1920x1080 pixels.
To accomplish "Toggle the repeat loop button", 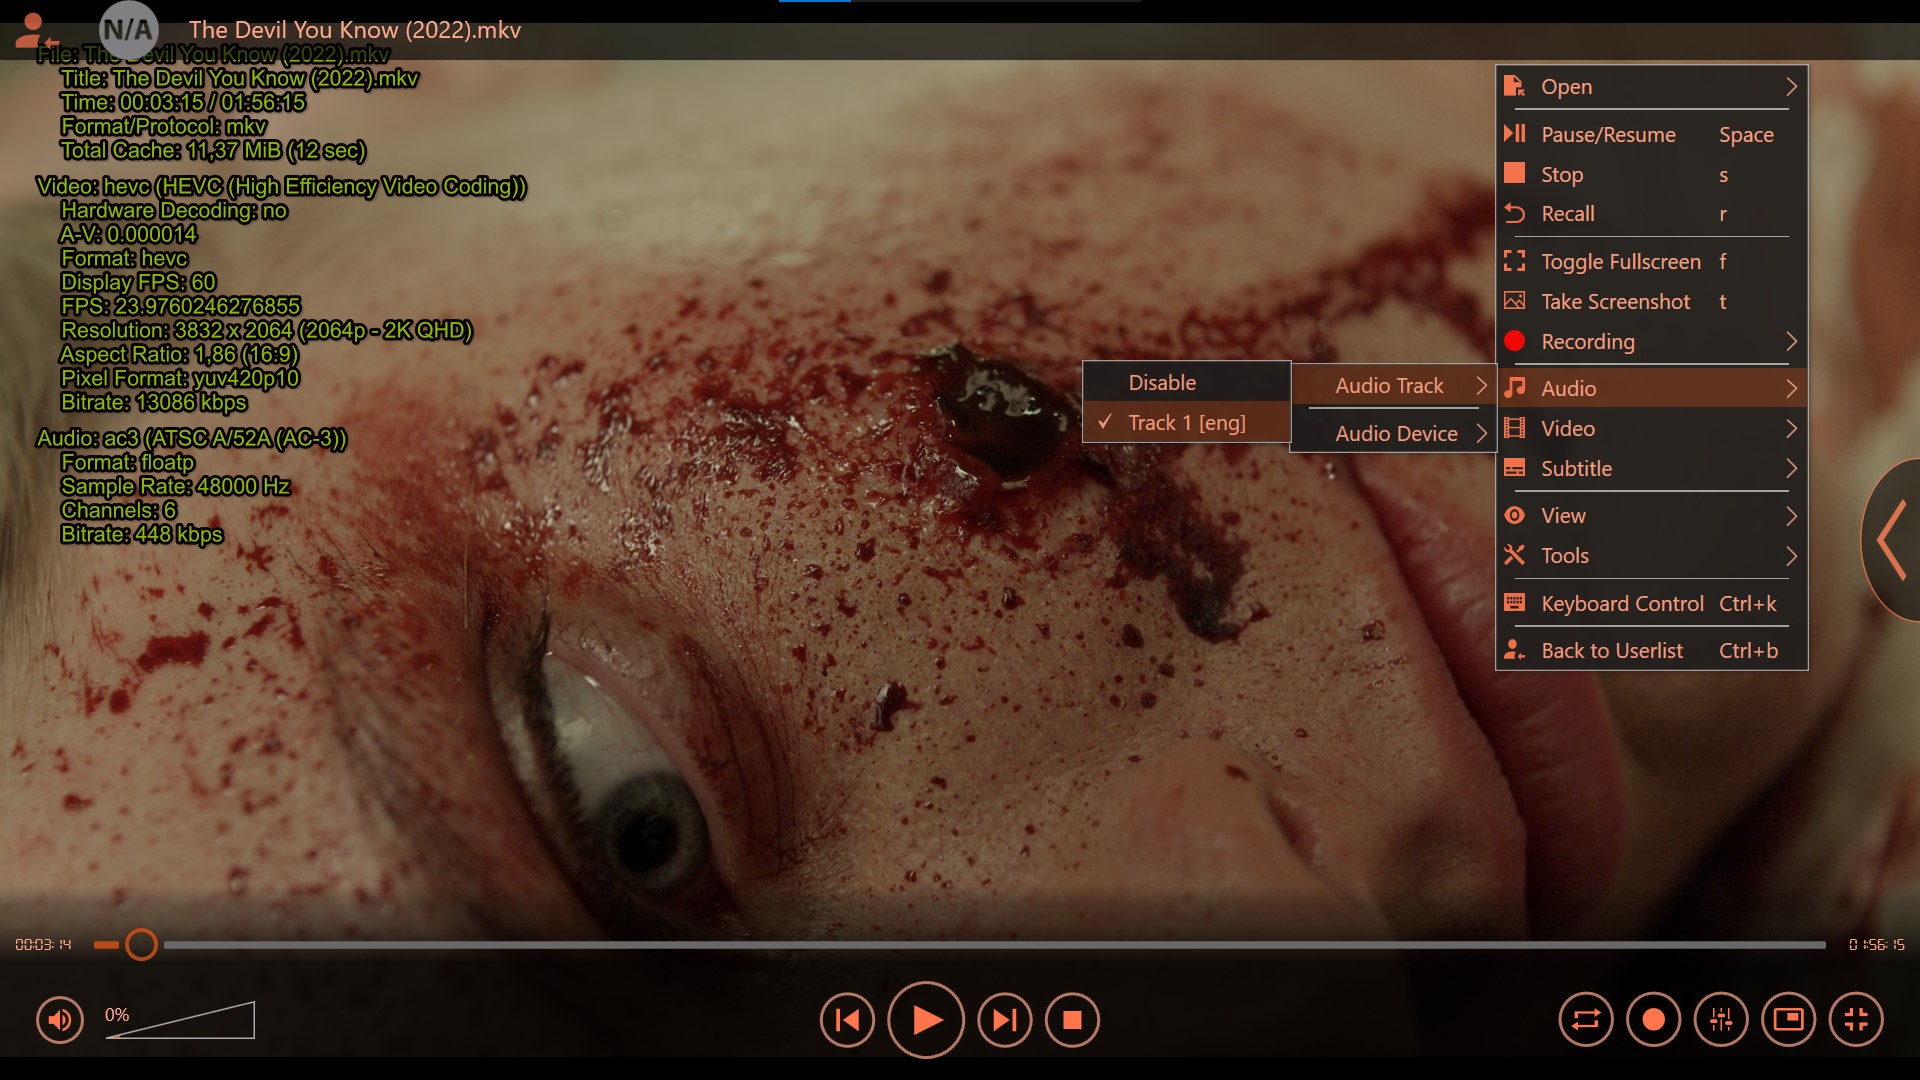I will (x=1586, y=1019).
